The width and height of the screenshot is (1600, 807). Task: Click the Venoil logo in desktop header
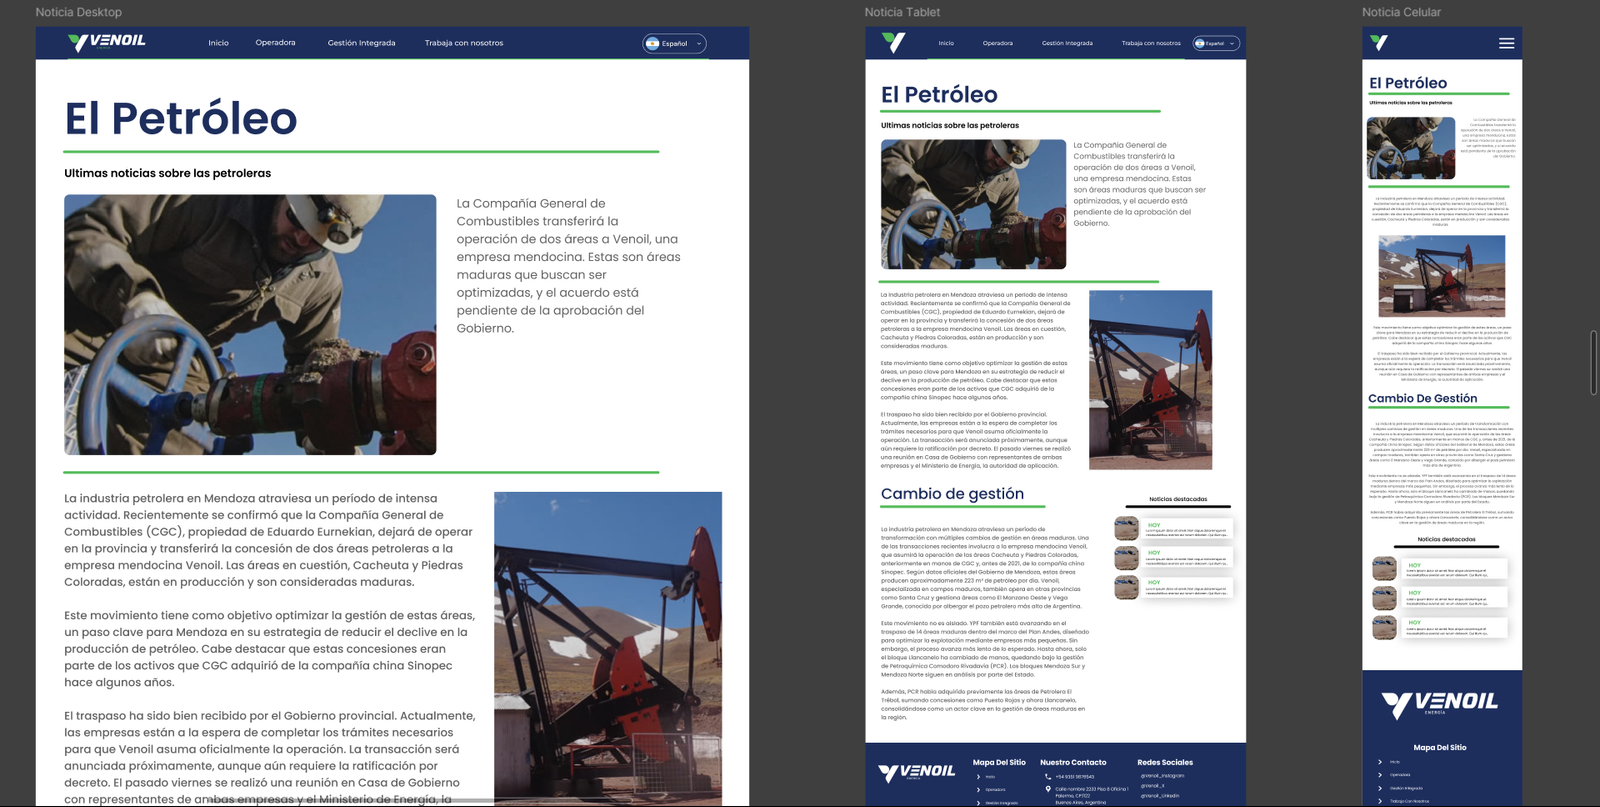pos(107,42)
